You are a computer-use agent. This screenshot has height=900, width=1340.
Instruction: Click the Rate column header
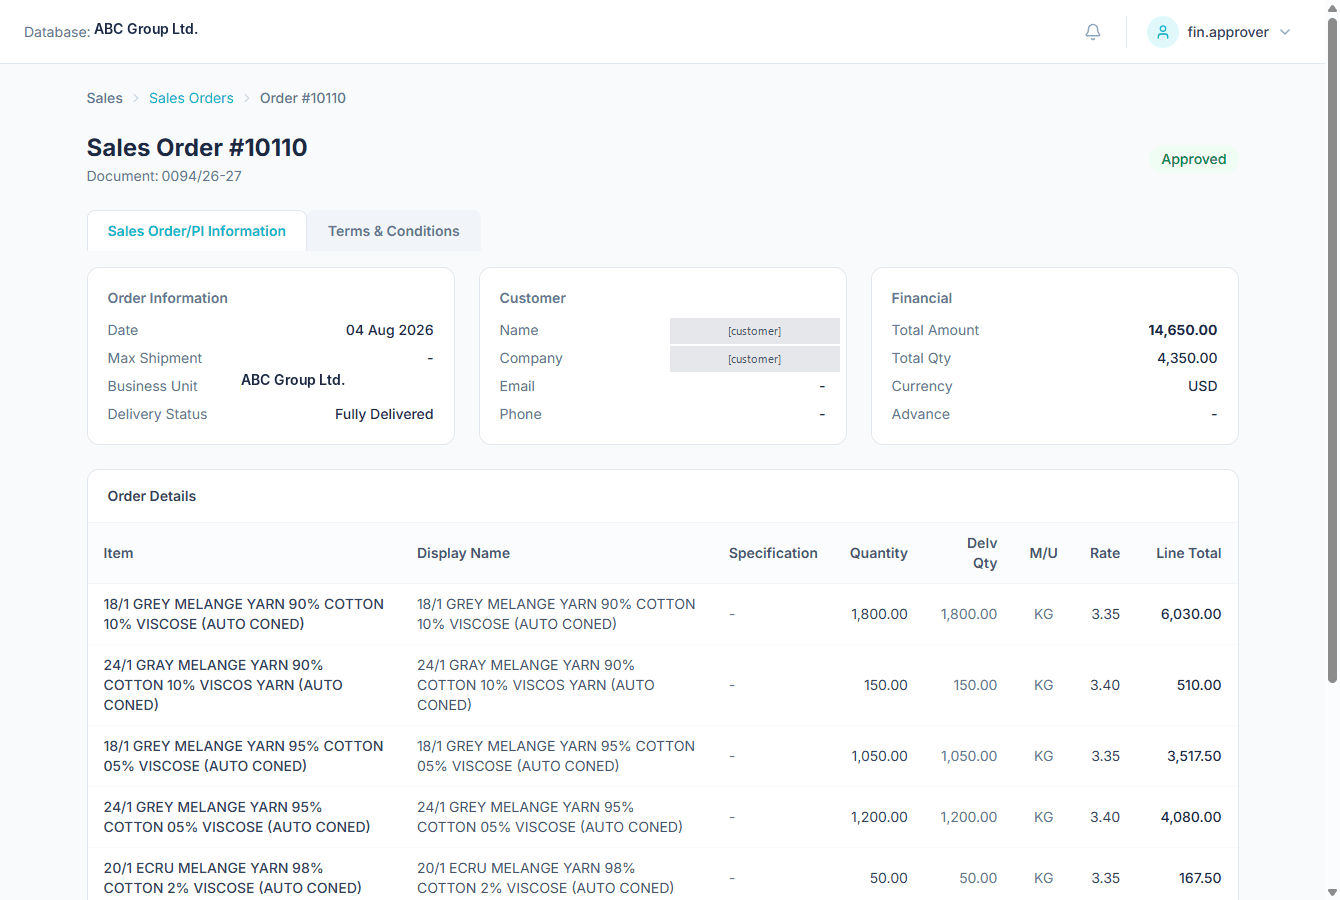[x=1105, y=553]
